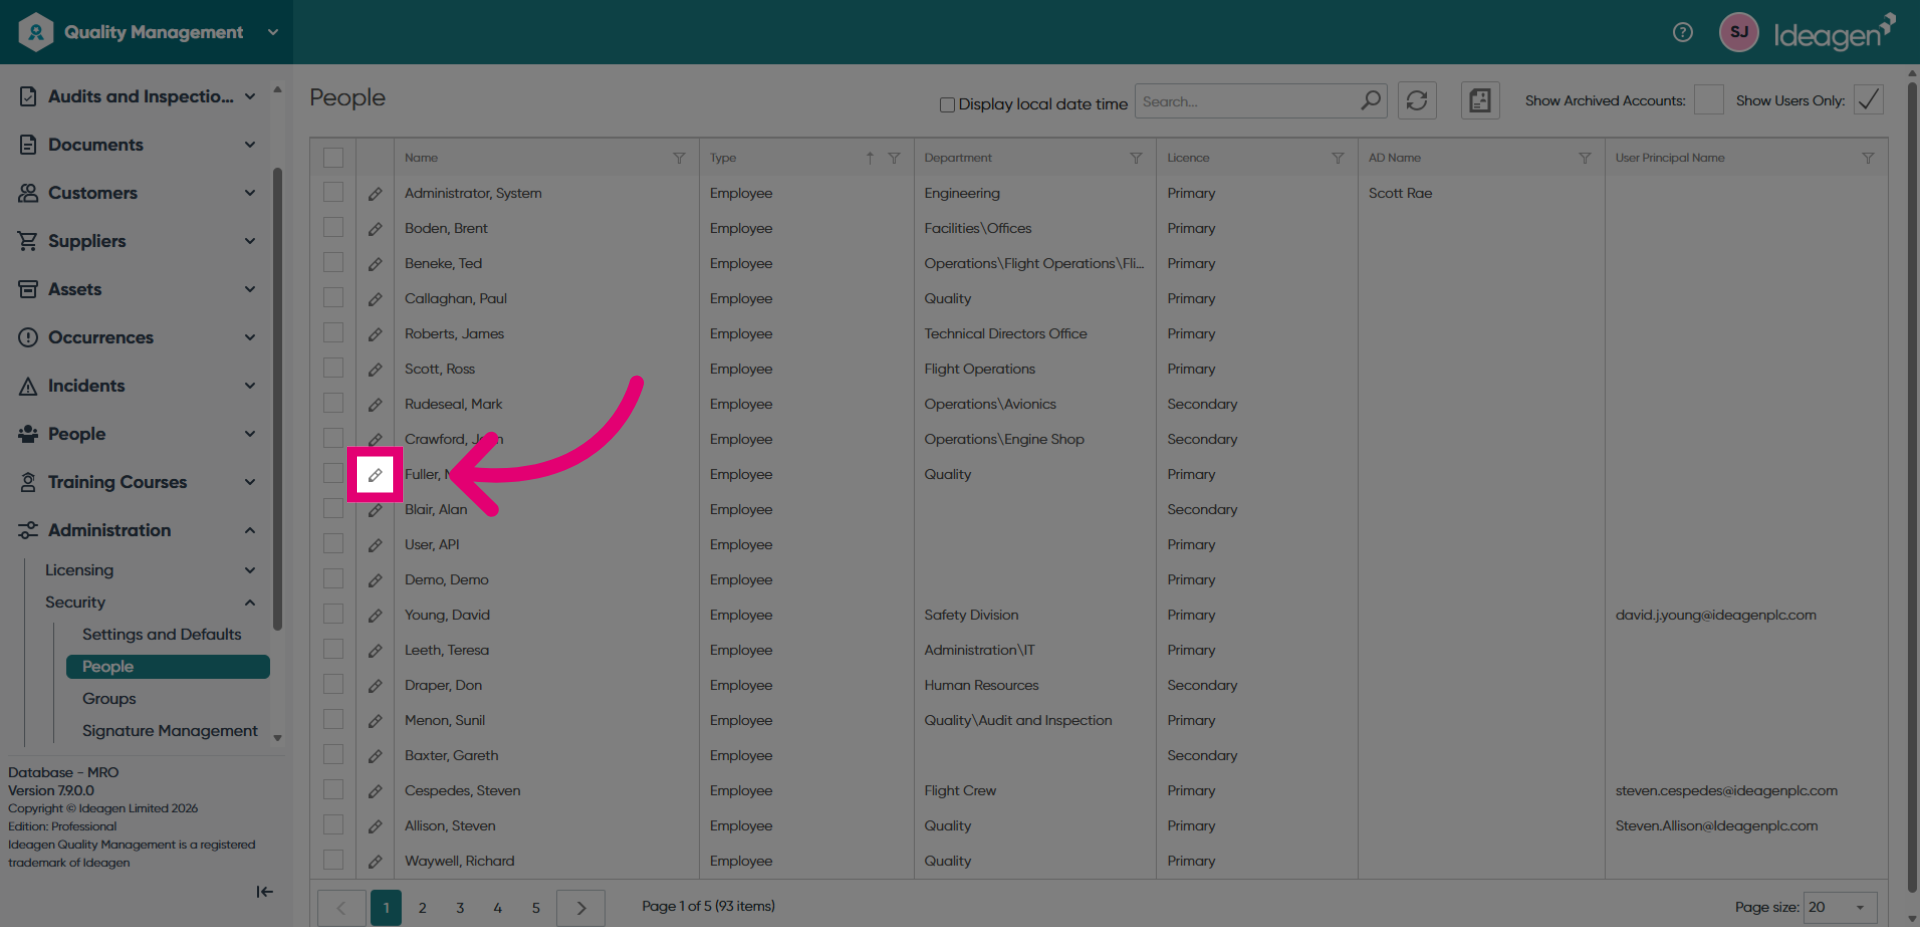
Task: Tick the select-all header checkbox
Action: [x=333, y=158]
